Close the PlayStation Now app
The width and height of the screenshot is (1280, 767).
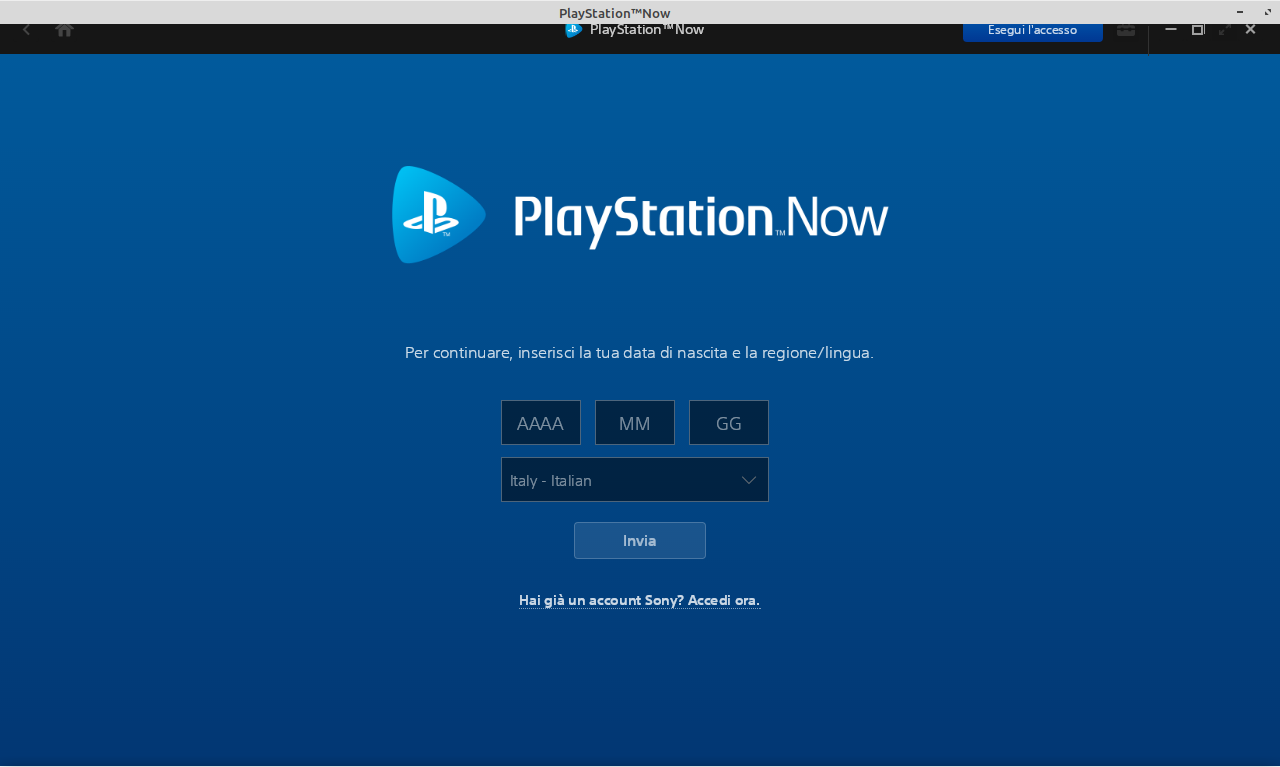[x=1250, y=30]
